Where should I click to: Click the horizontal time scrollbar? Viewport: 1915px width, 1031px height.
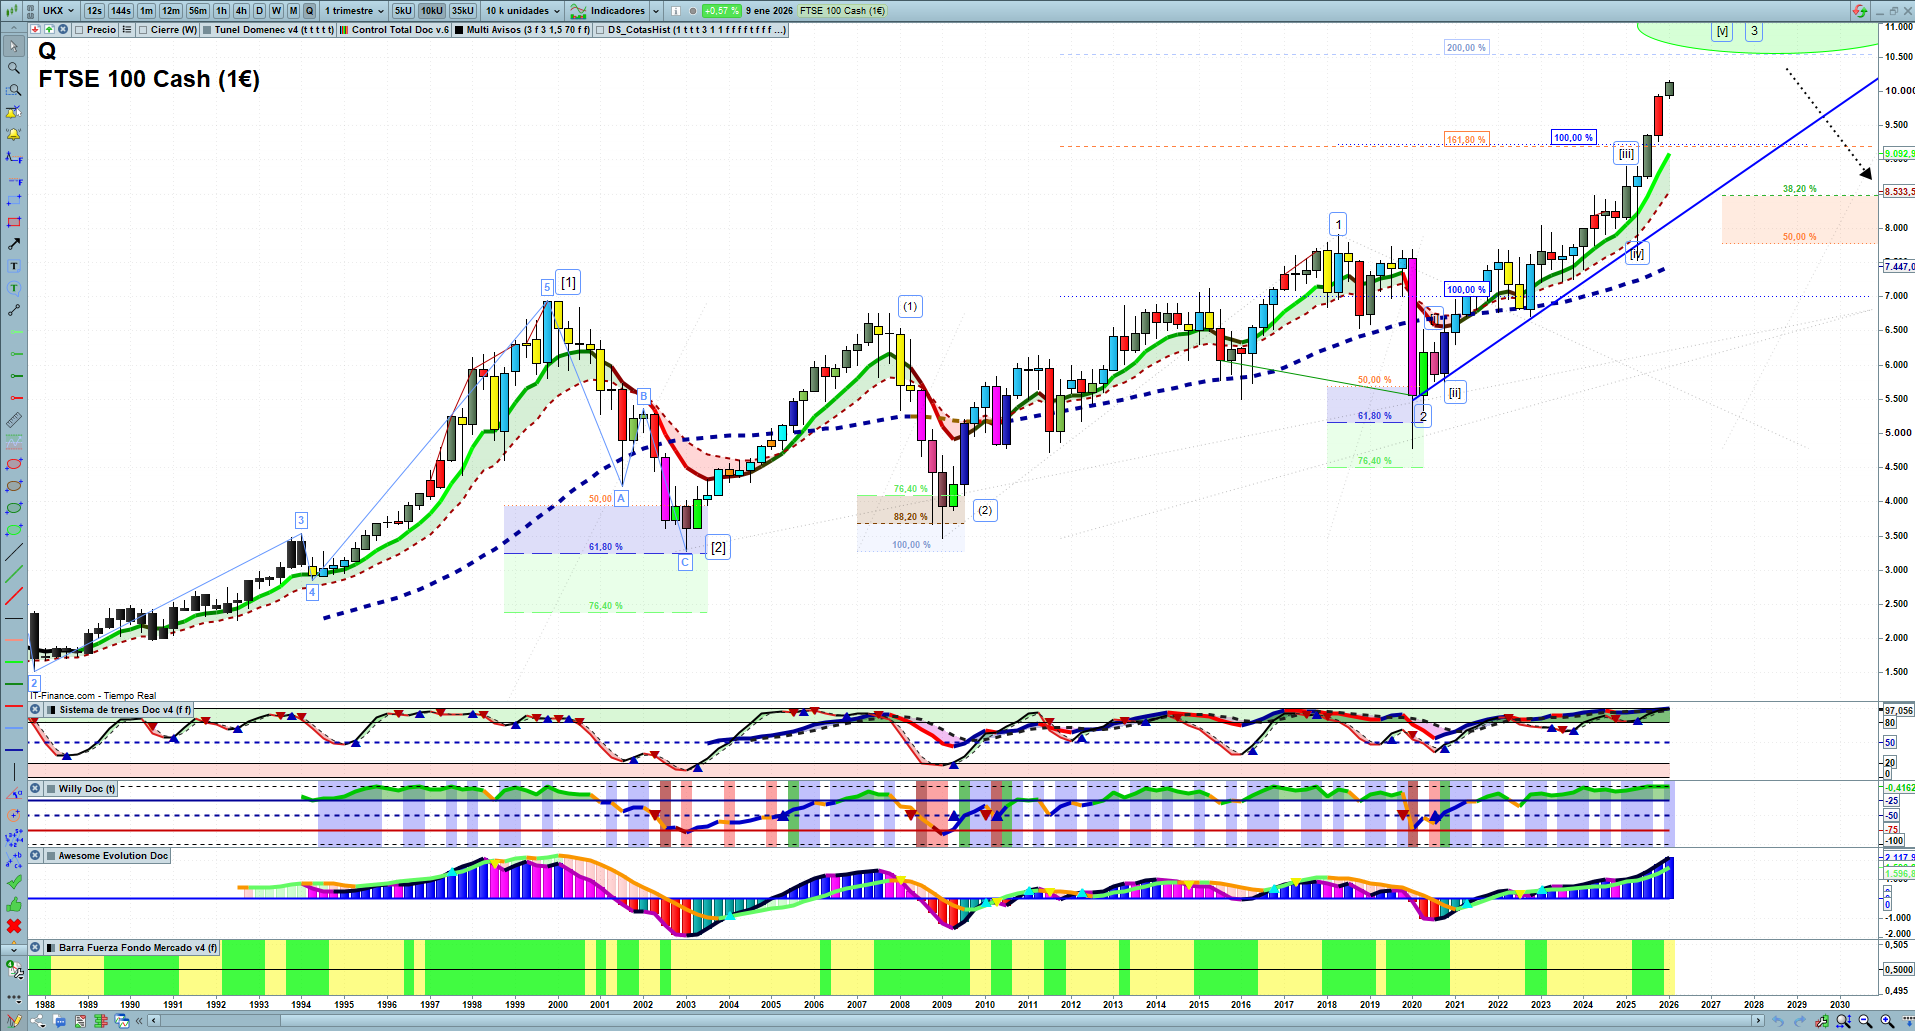955,1021
